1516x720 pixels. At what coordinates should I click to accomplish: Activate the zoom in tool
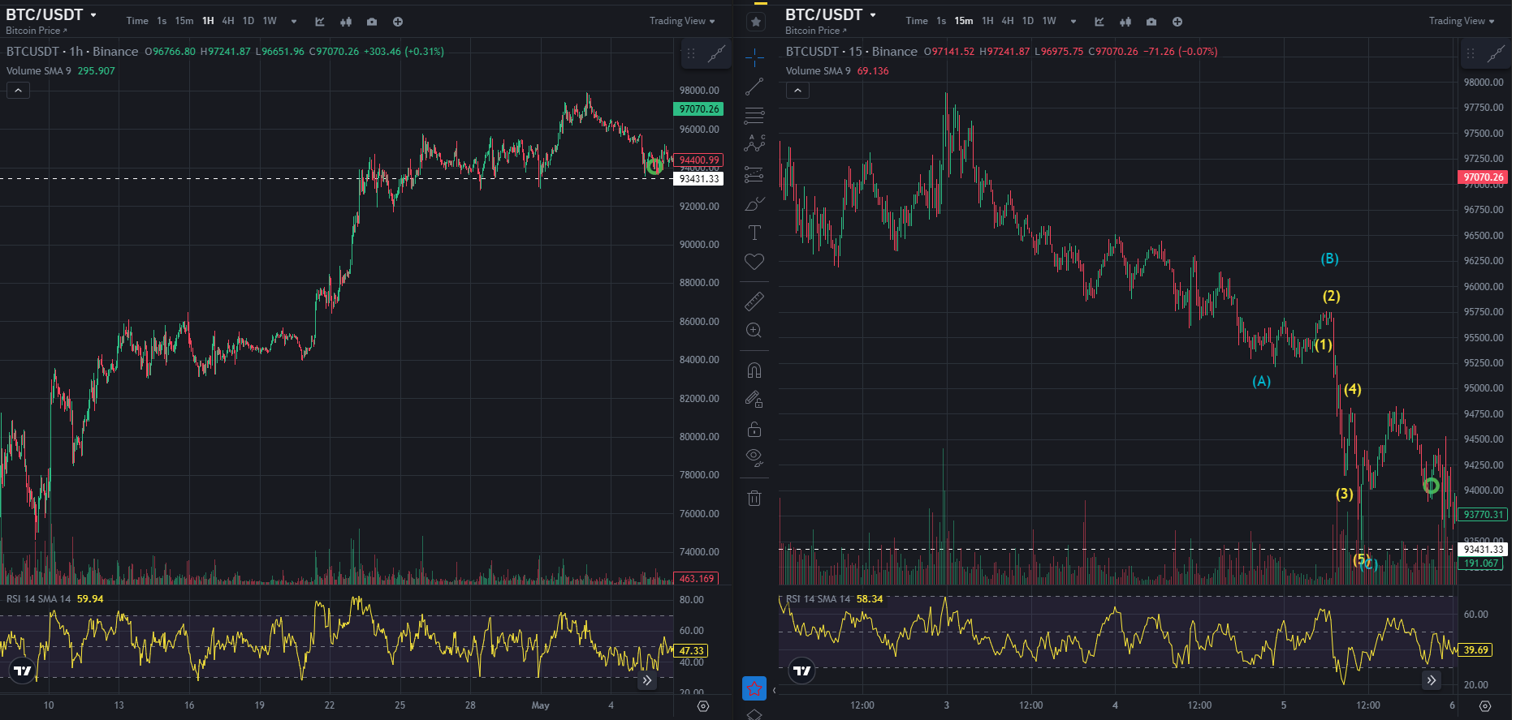[755, 330]
